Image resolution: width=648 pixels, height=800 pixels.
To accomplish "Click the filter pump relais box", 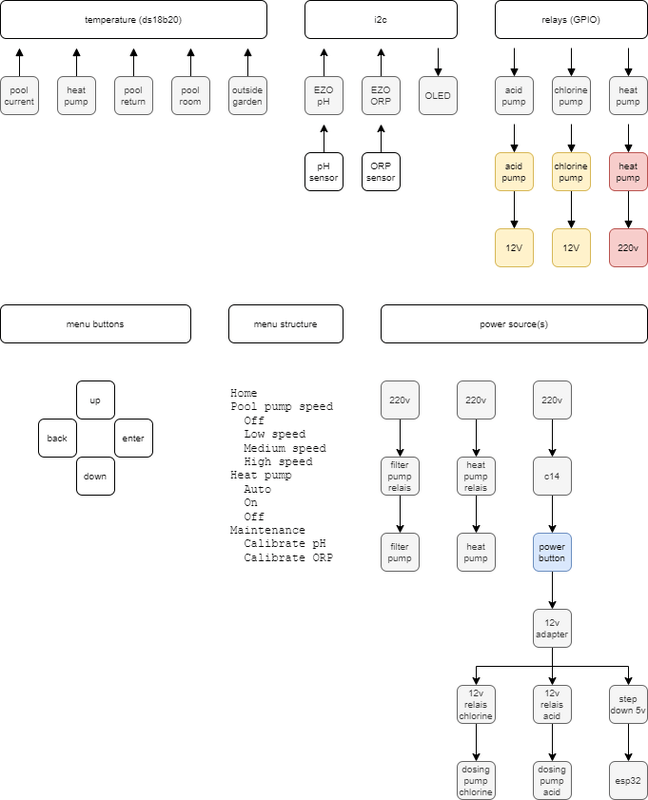I will click(x=400, y=476).
